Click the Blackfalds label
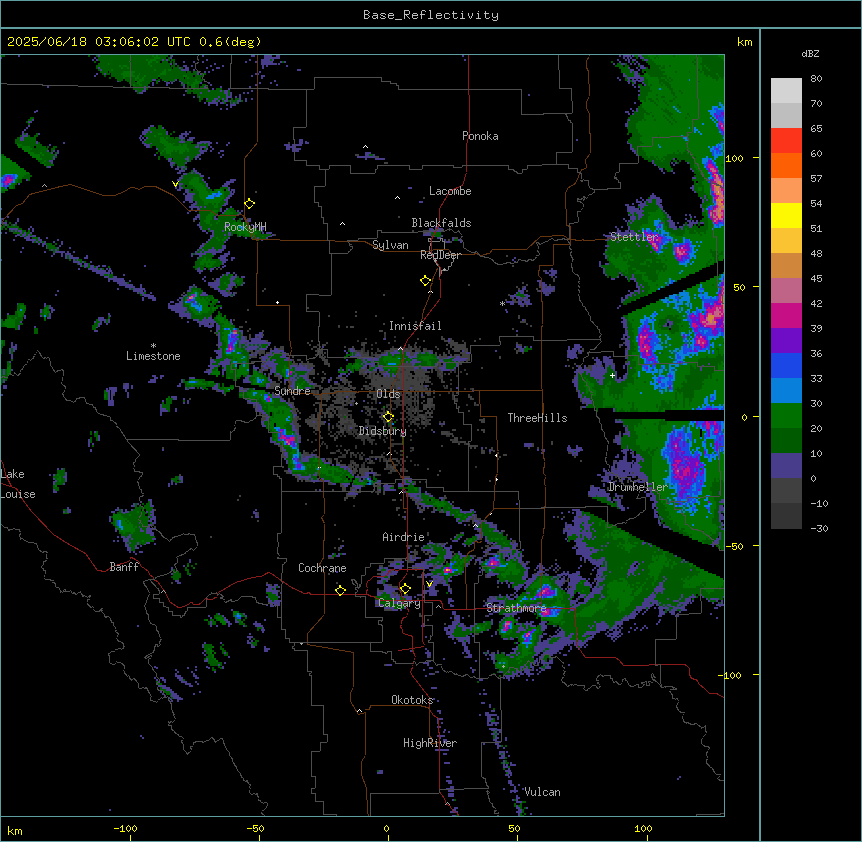 pos(441,223)
